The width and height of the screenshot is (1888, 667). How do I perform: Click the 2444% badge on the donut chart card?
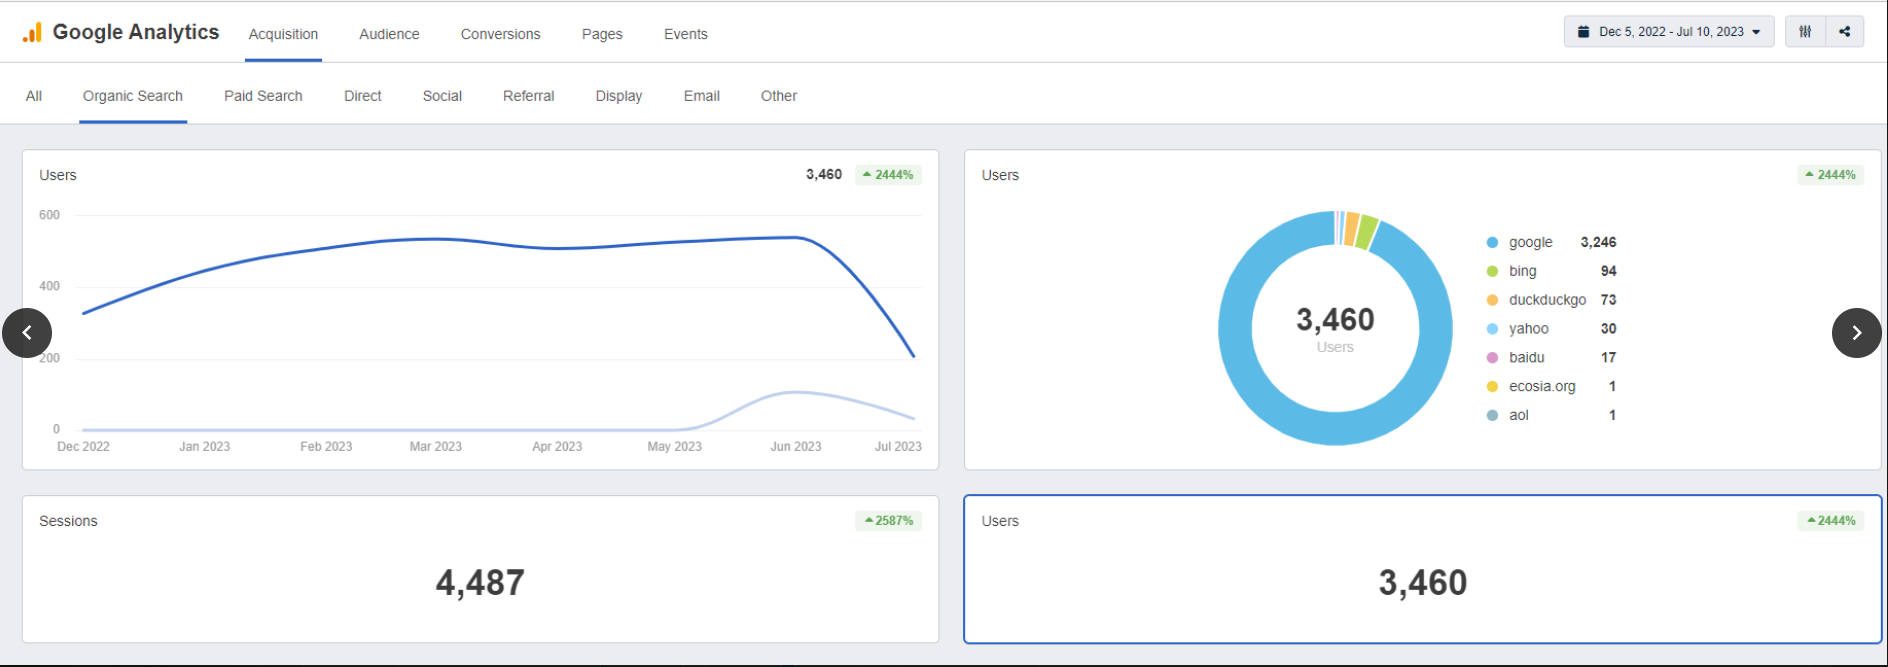pos(1830,175)
